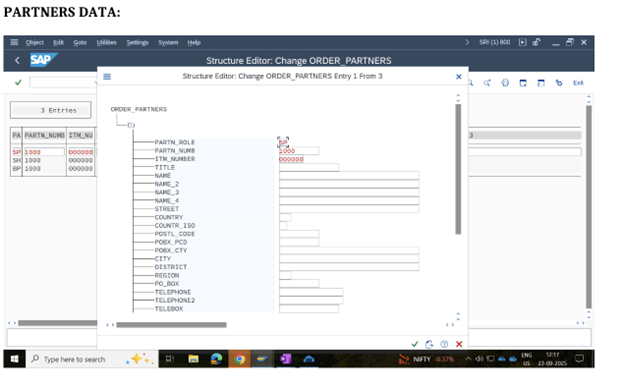
Task: Select the DISTRICT tree label
Action: (x=171, y=267)
